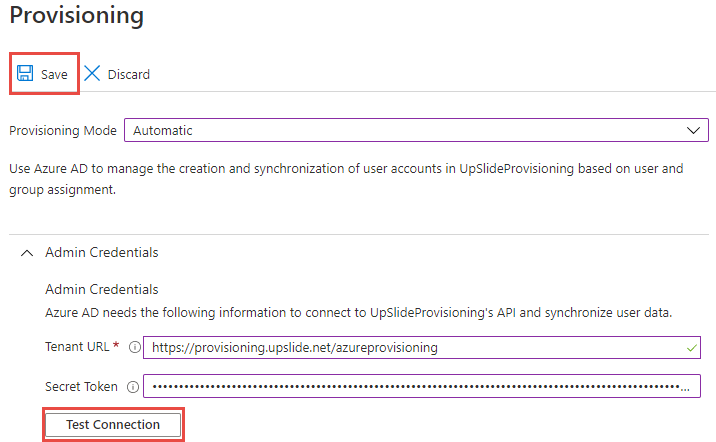716x442 pixels.
Task: Click the Save label in the toolbar
Action: (x=54, y=74)
